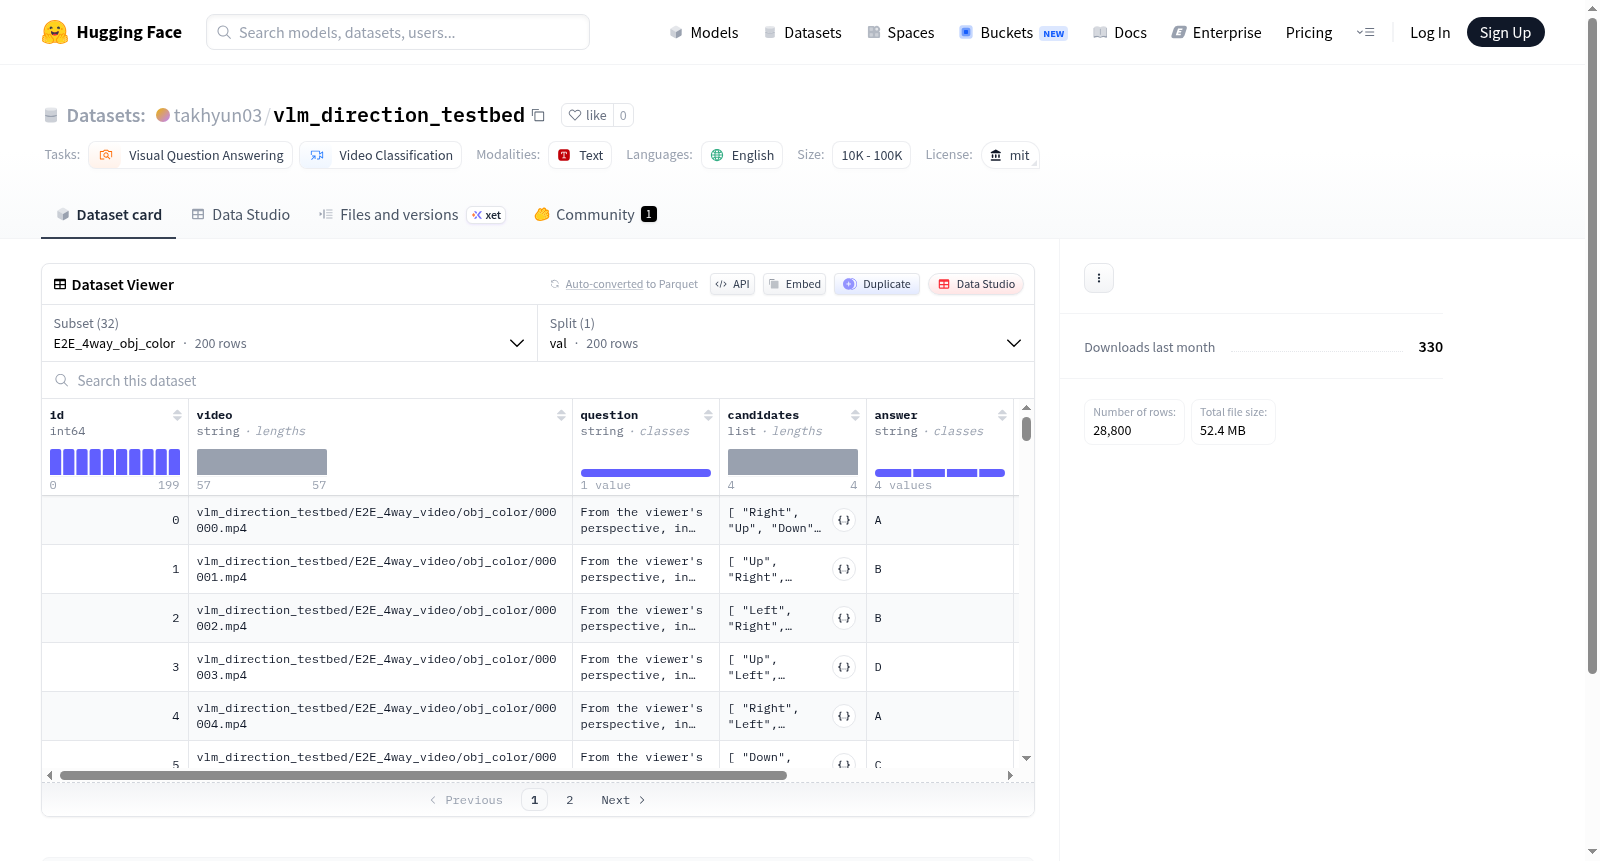Sort by the answer column
1600x861 pixels.
pyautogui.click(x=1002, y=415)
